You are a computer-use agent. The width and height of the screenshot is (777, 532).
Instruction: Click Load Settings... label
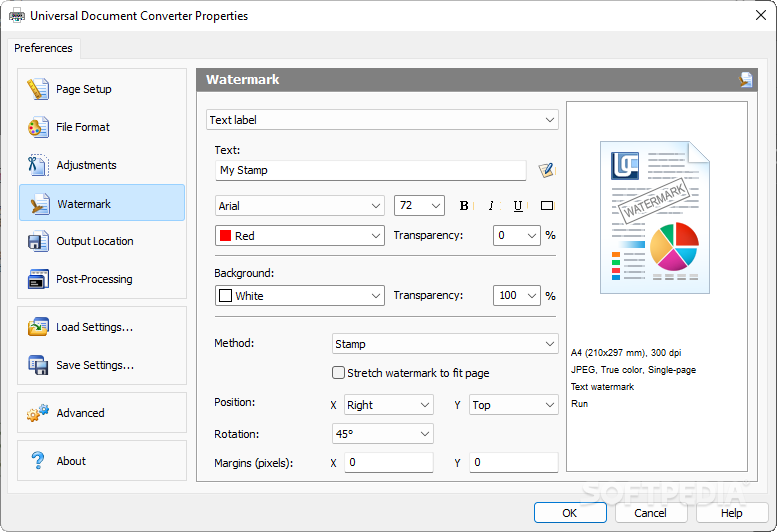[x=95, y=327]
